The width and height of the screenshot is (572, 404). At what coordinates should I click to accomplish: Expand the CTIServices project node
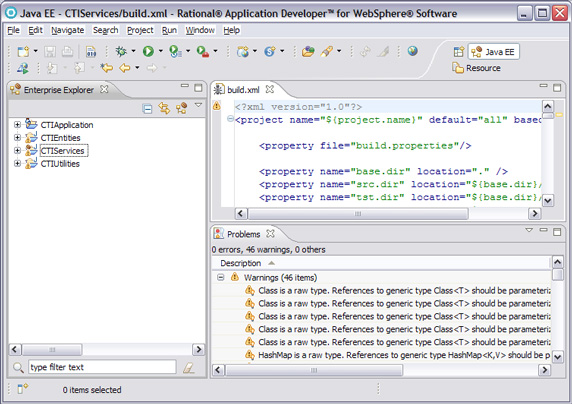pos(17,150)
